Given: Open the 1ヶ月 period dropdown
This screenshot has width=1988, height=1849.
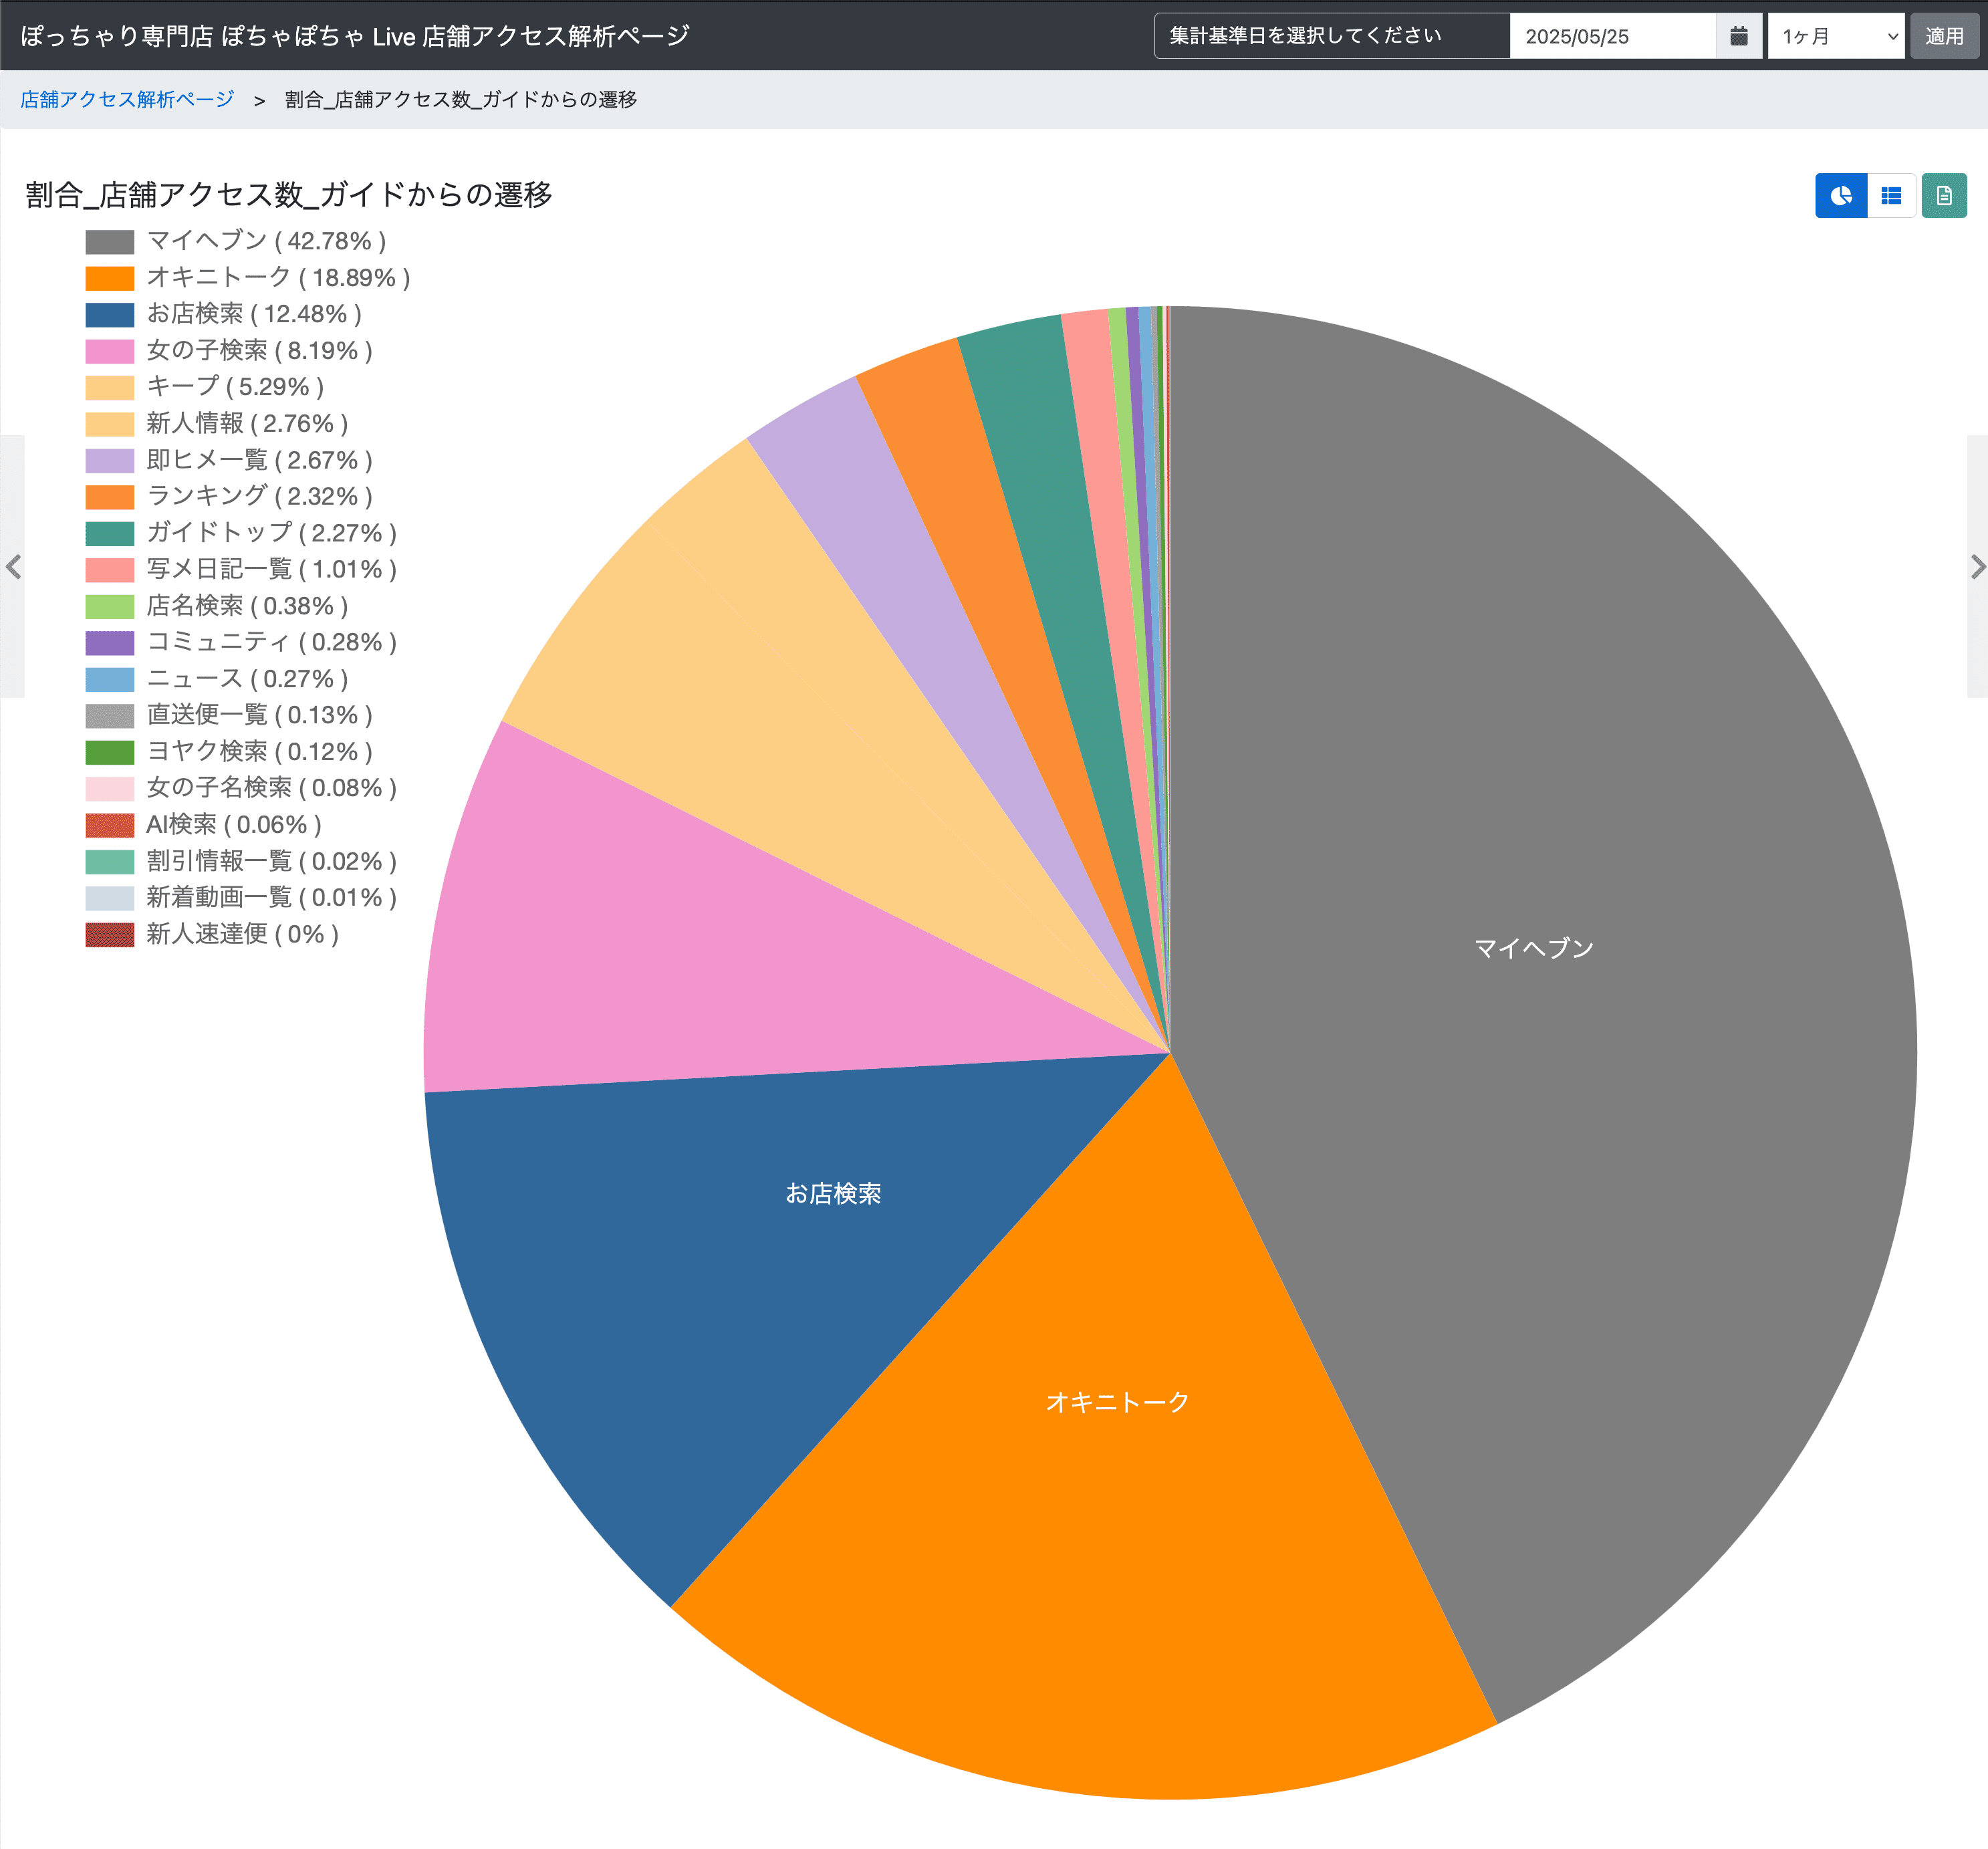Looking at the screenshot, I should (x=1836, y=36).
